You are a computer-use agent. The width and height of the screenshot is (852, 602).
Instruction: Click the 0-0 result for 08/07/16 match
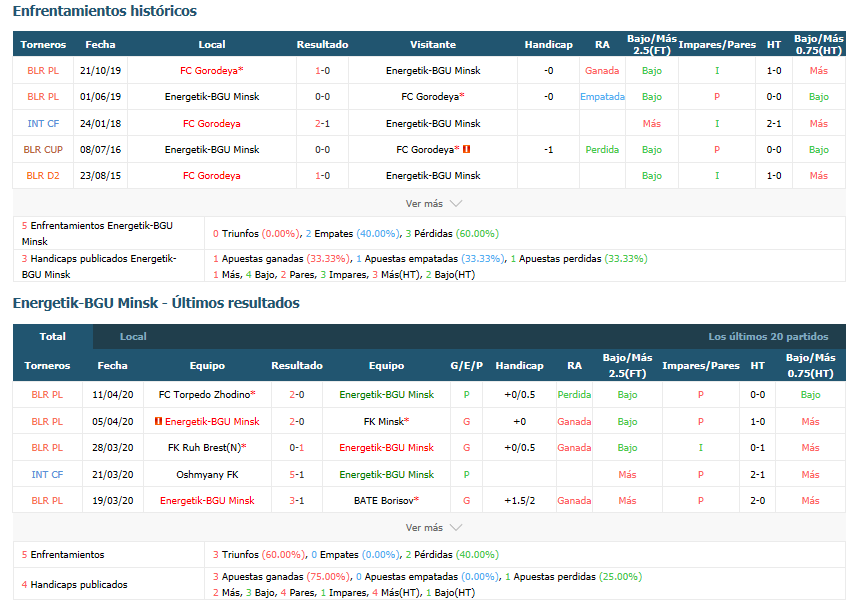coord(322,149)
